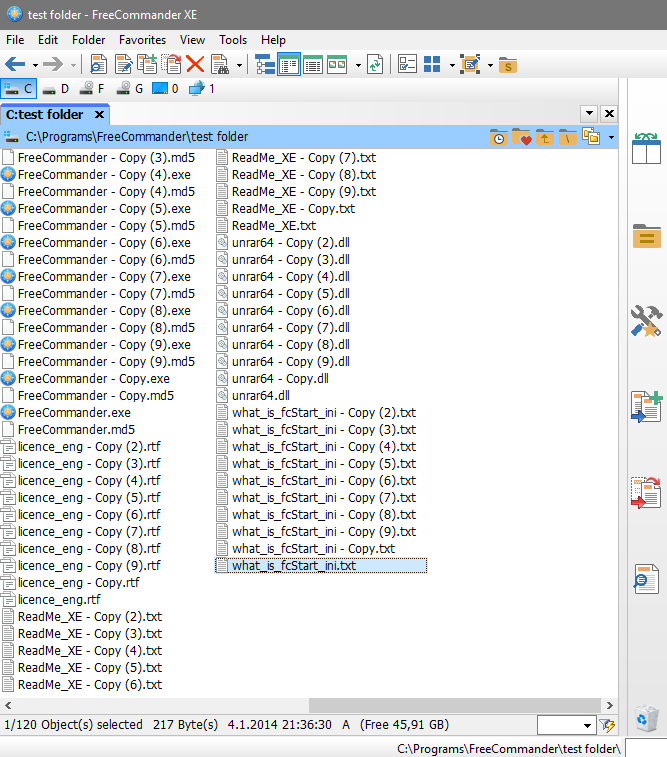Viewport: 667px width, 757px height.
Task: Open the tab list dropdown arrow
Action: (x=589, y=114)
